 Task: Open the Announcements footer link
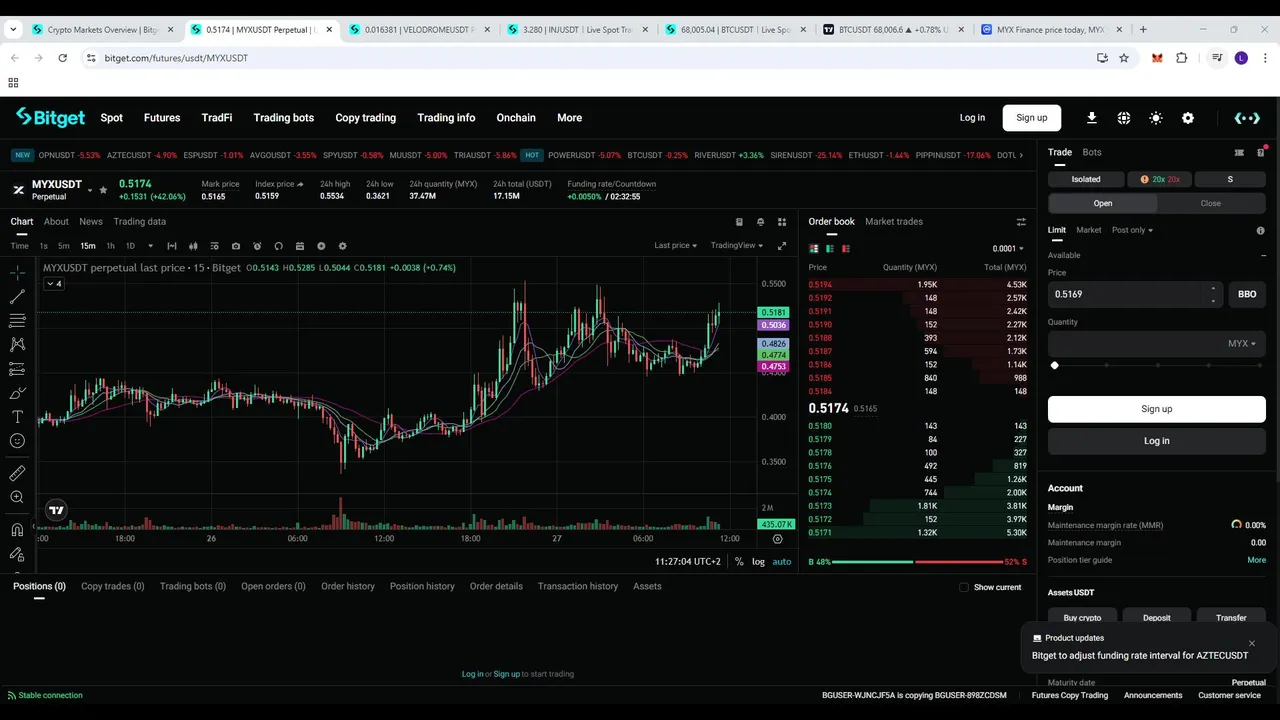pyautogui.click(x=1153, y=696)
